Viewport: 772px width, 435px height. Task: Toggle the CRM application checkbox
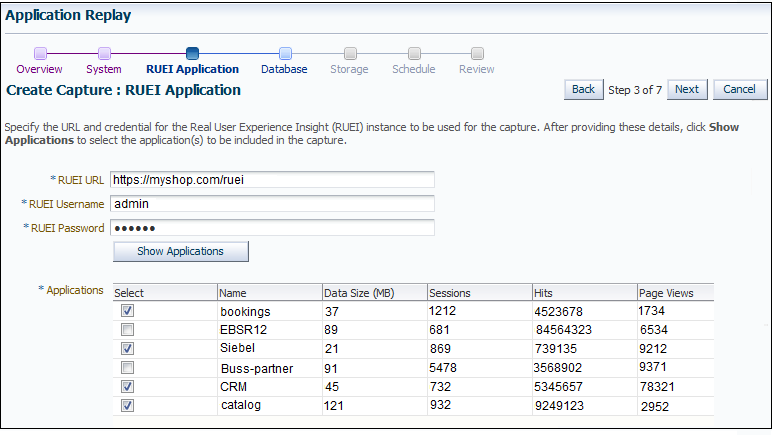(128, 386)
